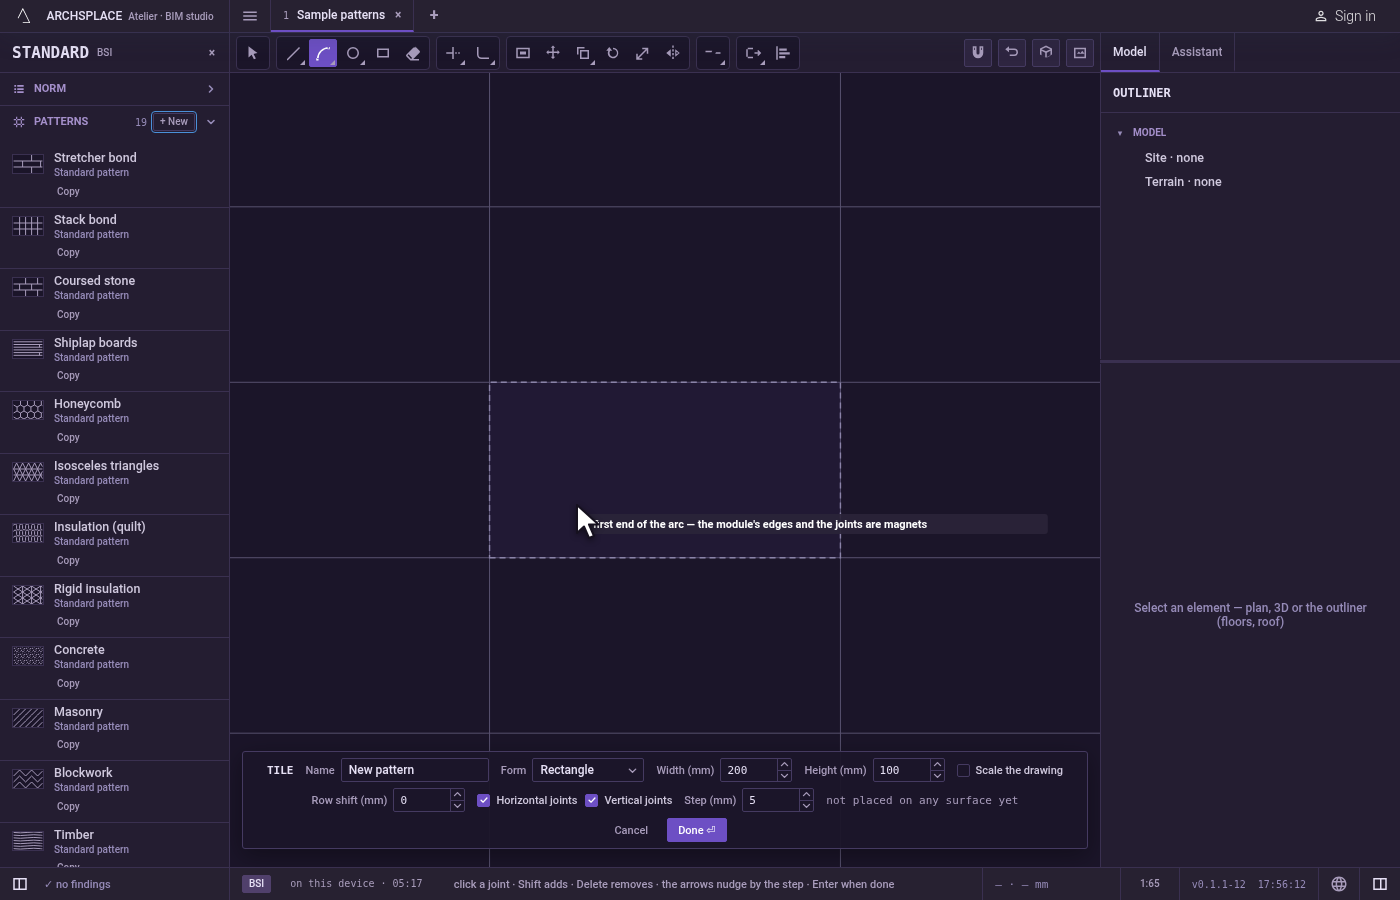Viewport: 1400px width, 900px height.
Task: Open the 3D cube view icon
Action: (x=1046, y=53)
